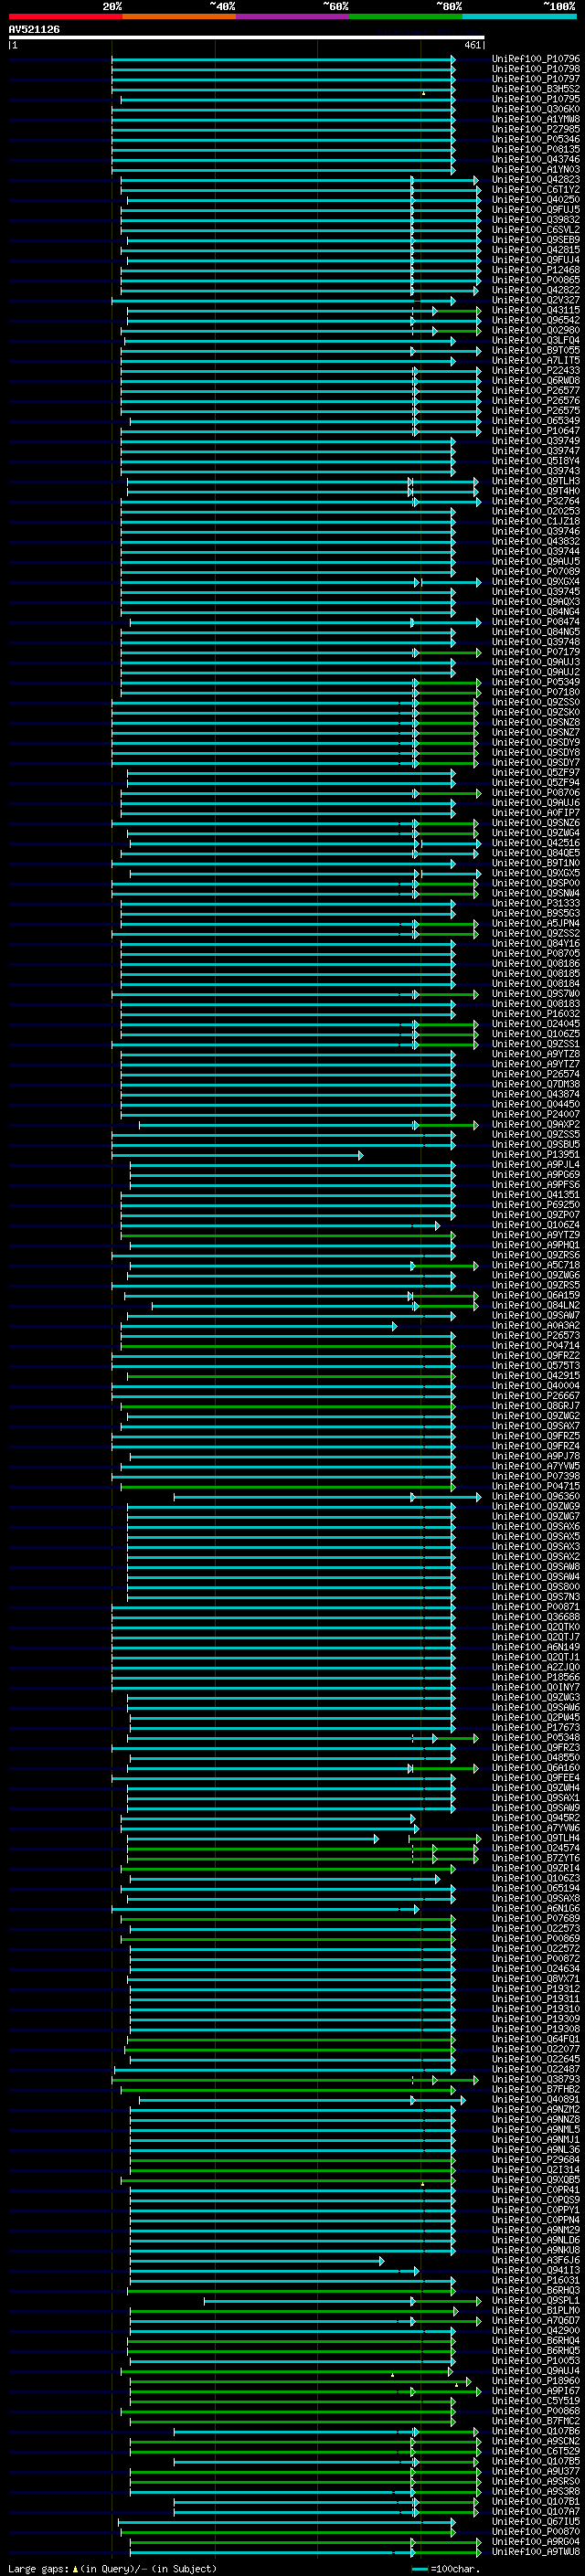Open hit UniRef100_A5C718
This screenshot has height=2576, width=585.
(x=536, y=1265)
